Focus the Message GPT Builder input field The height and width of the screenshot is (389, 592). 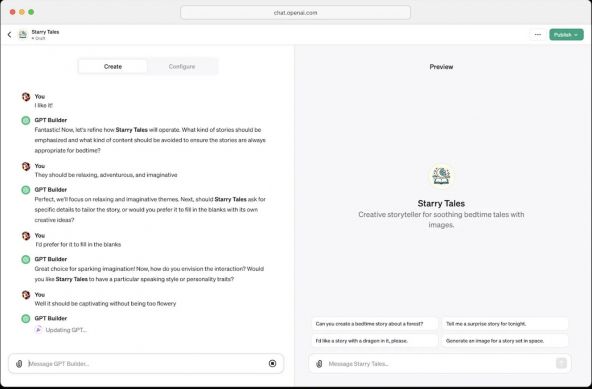tap(145, 364)
